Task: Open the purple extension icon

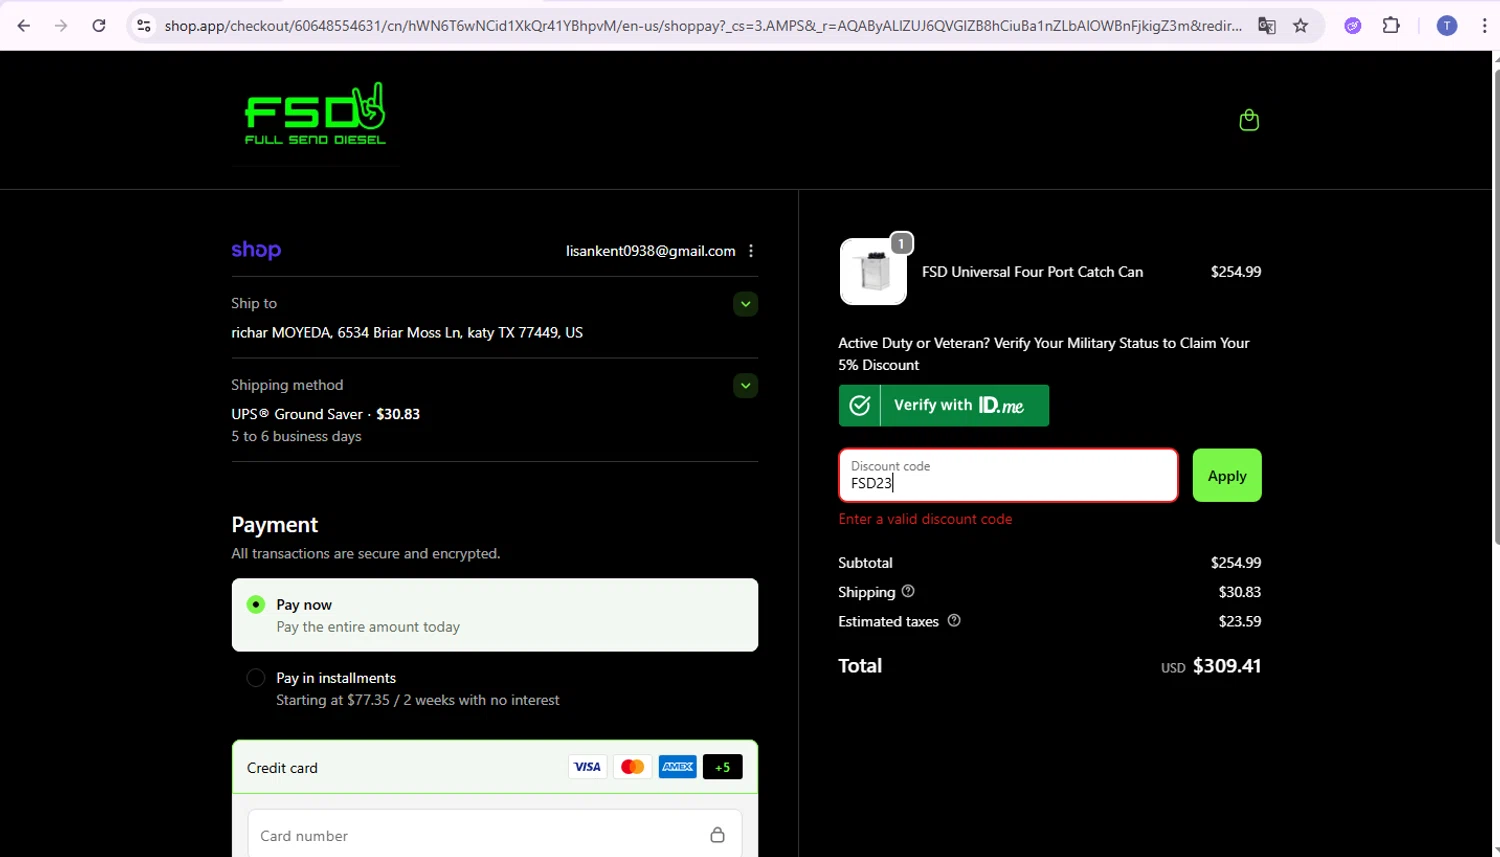Action: [1353, 26]
